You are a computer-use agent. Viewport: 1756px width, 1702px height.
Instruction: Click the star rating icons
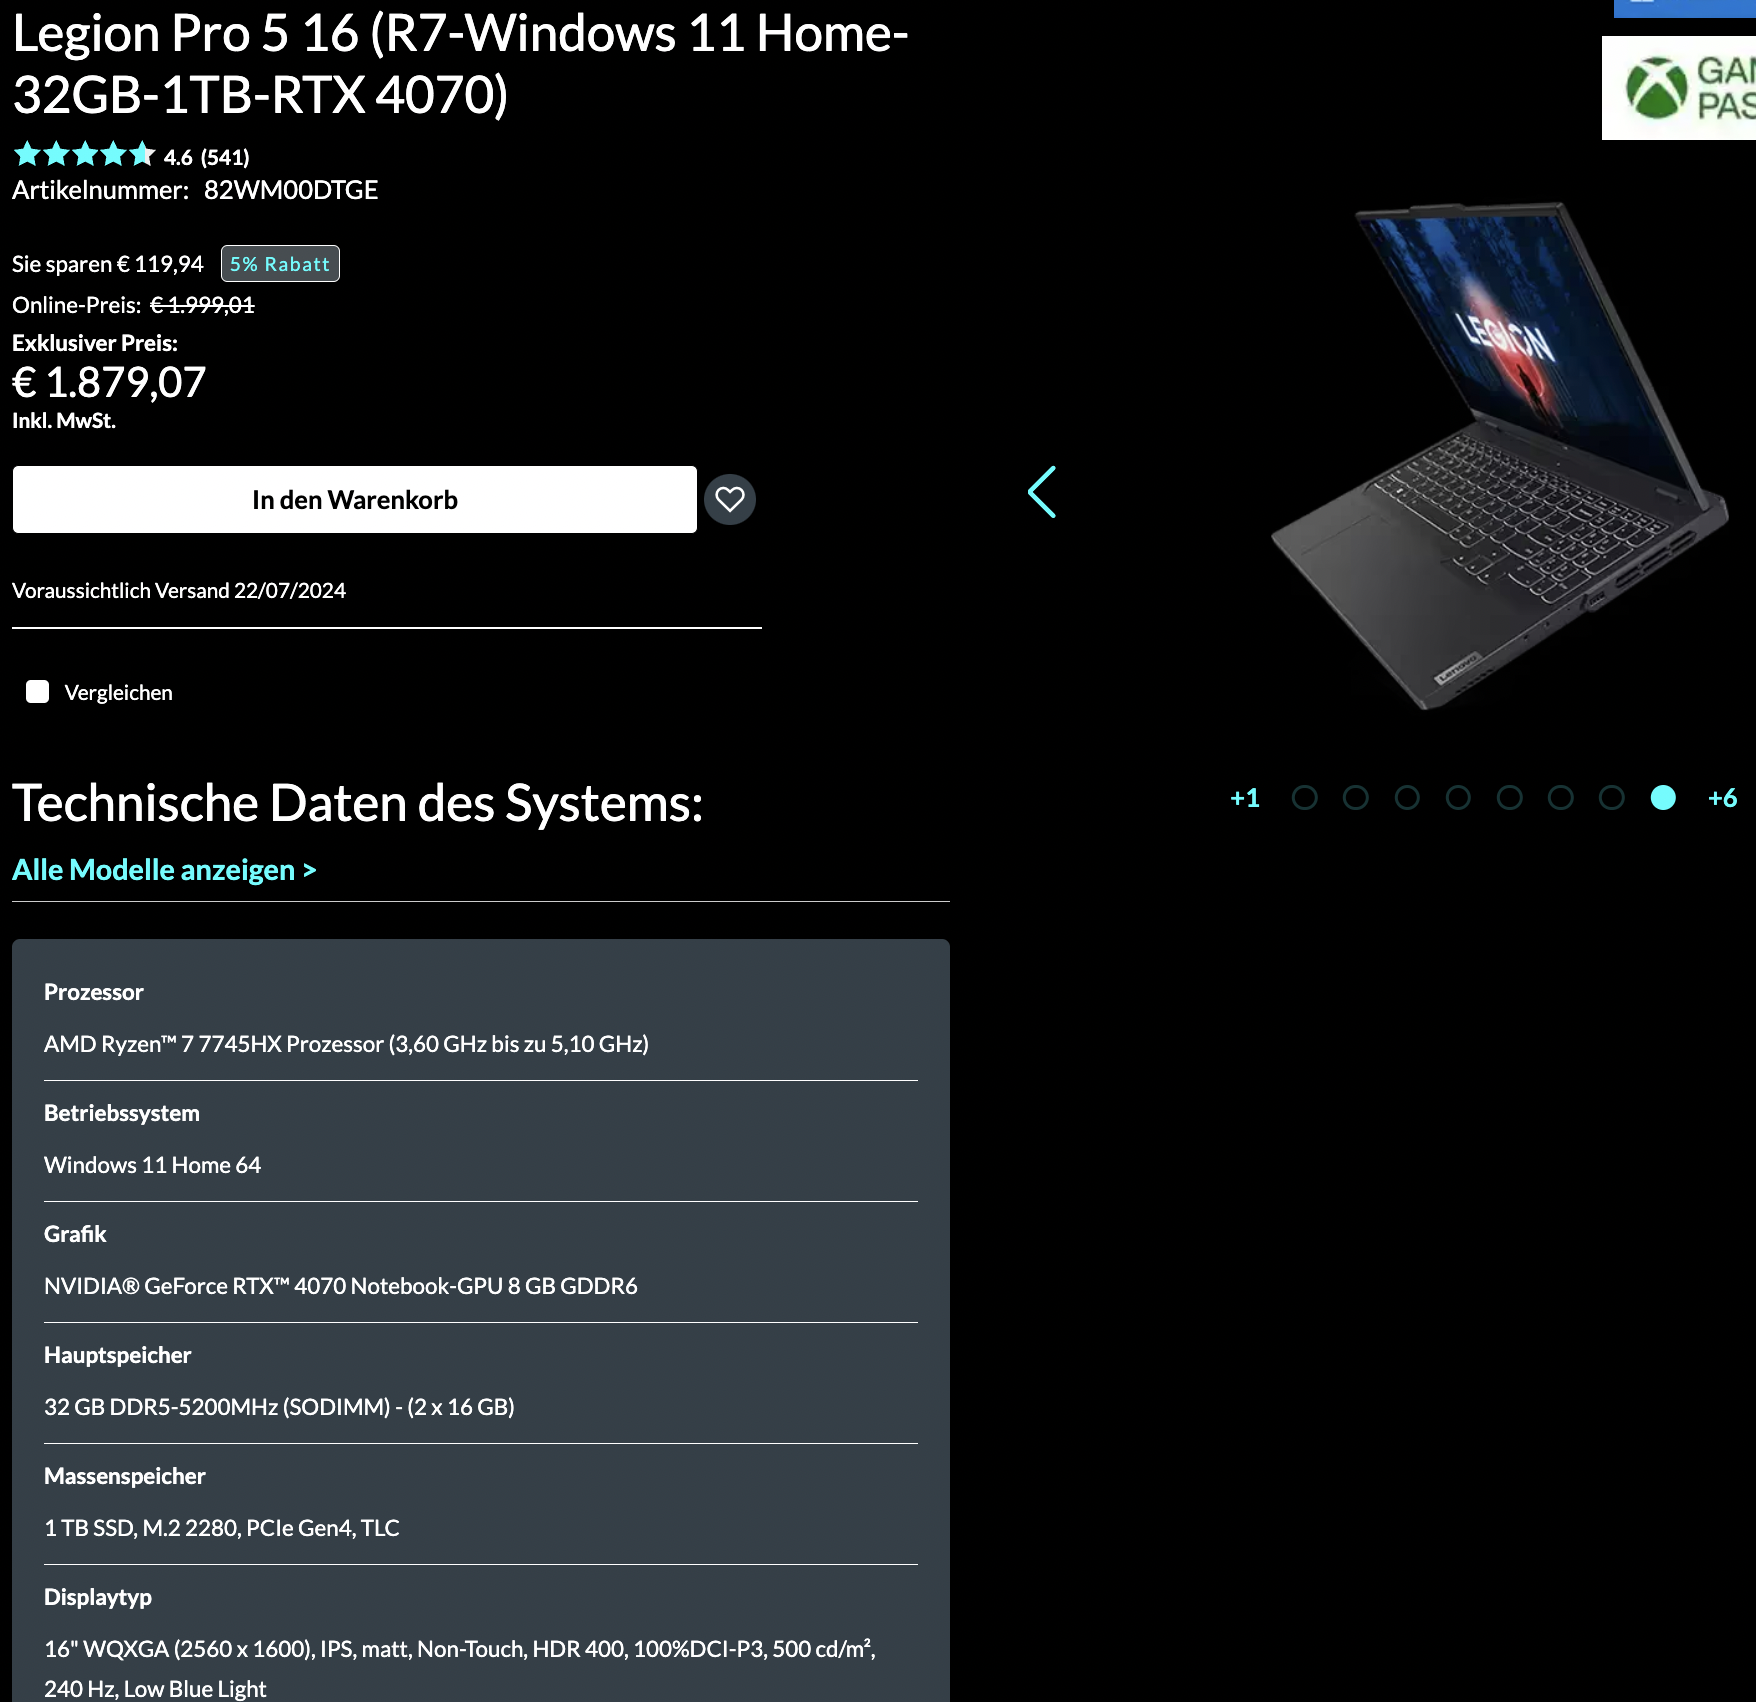pos(84,155)
